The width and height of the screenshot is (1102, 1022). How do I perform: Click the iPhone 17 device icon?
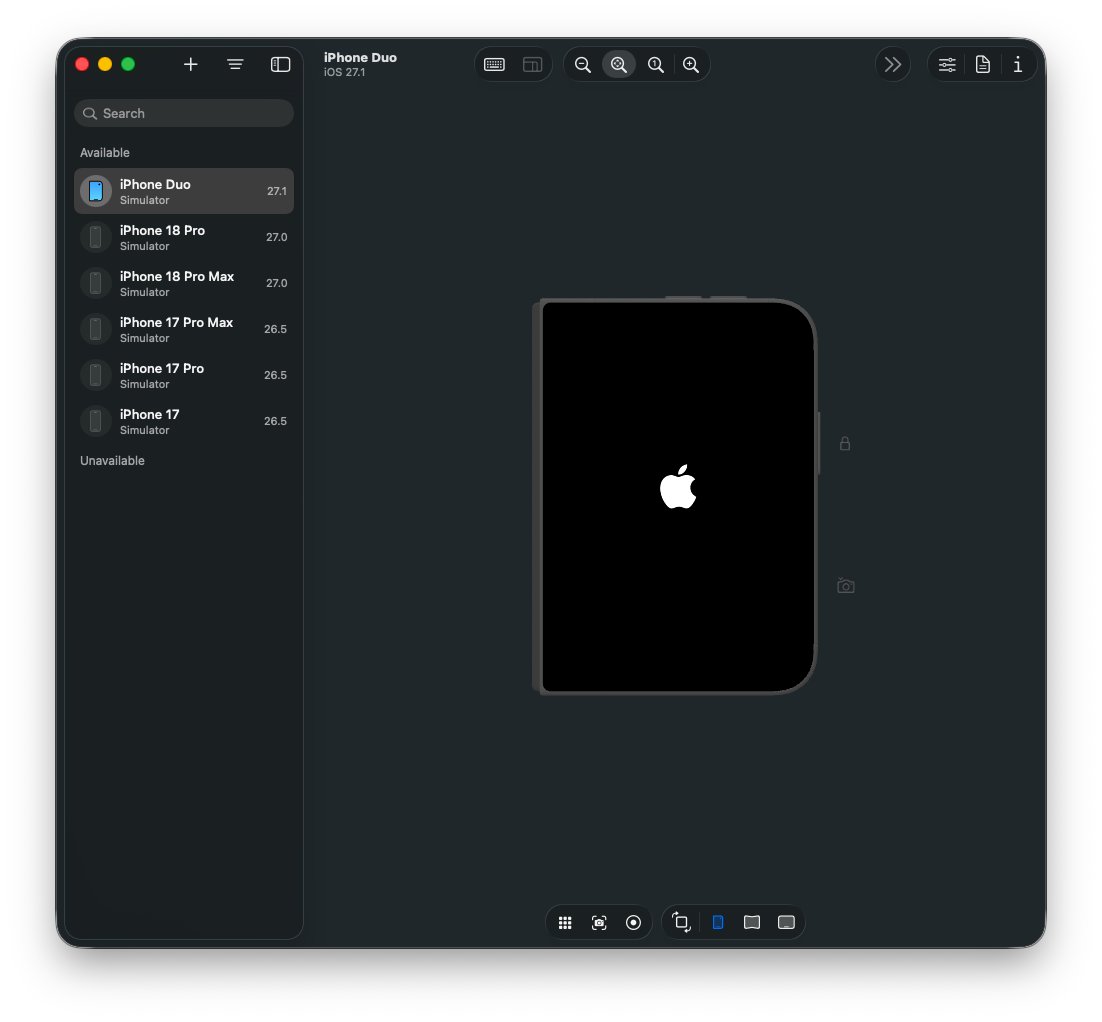[96, 422]
